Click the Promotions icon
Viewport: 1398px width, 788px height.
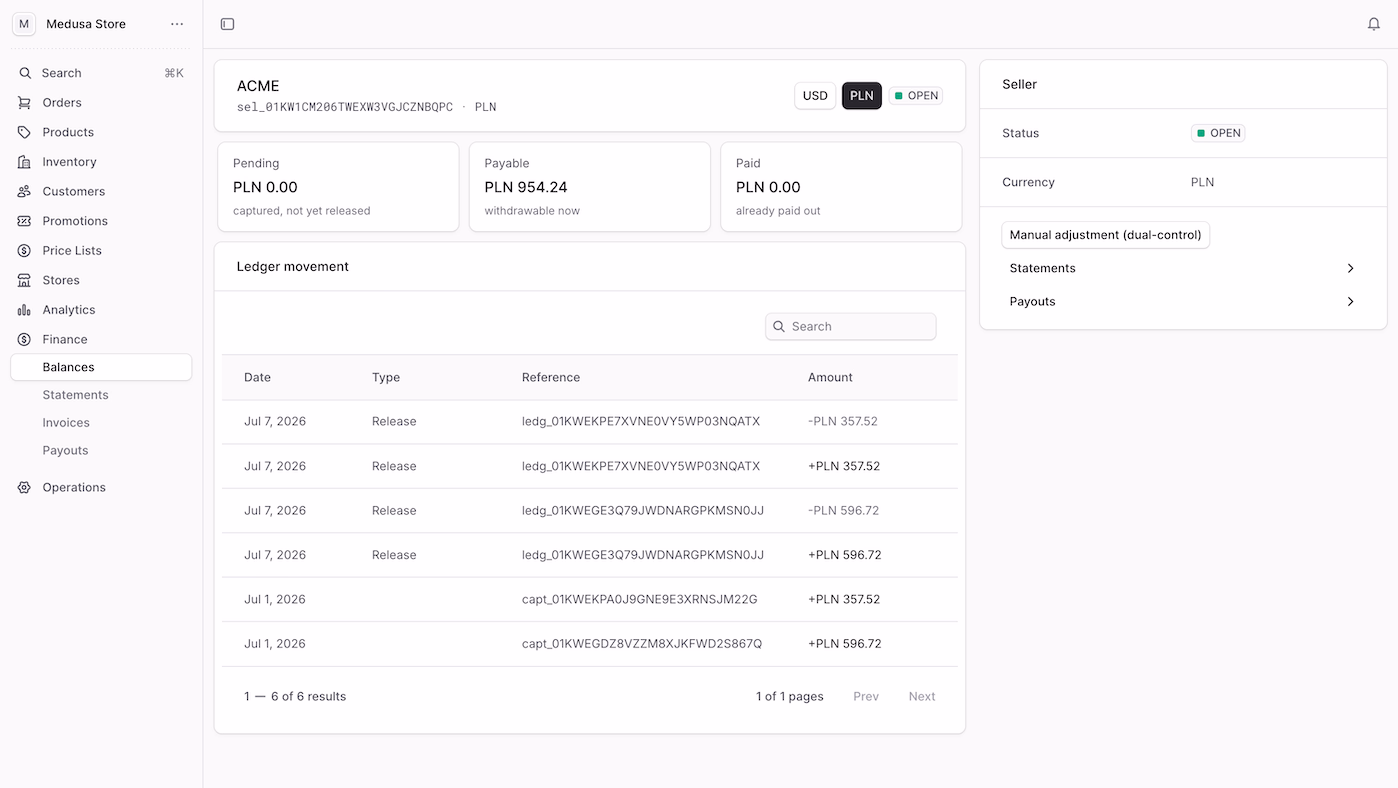point(24,221)
